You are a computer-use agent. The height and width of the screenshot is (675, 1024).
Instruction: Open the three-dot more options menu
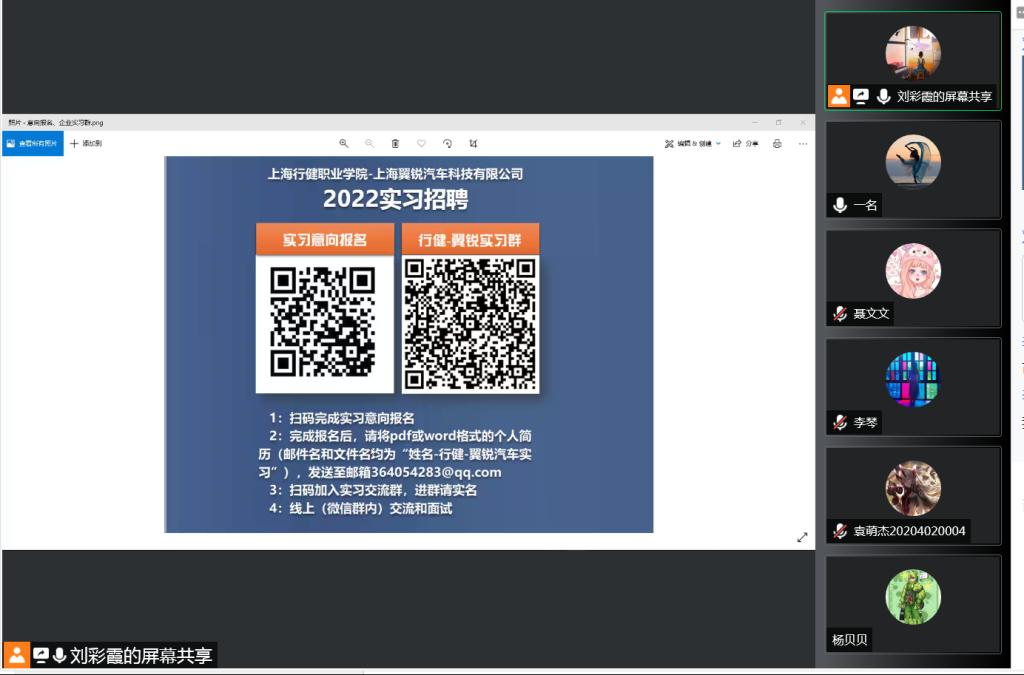click(x=802, y=144)
